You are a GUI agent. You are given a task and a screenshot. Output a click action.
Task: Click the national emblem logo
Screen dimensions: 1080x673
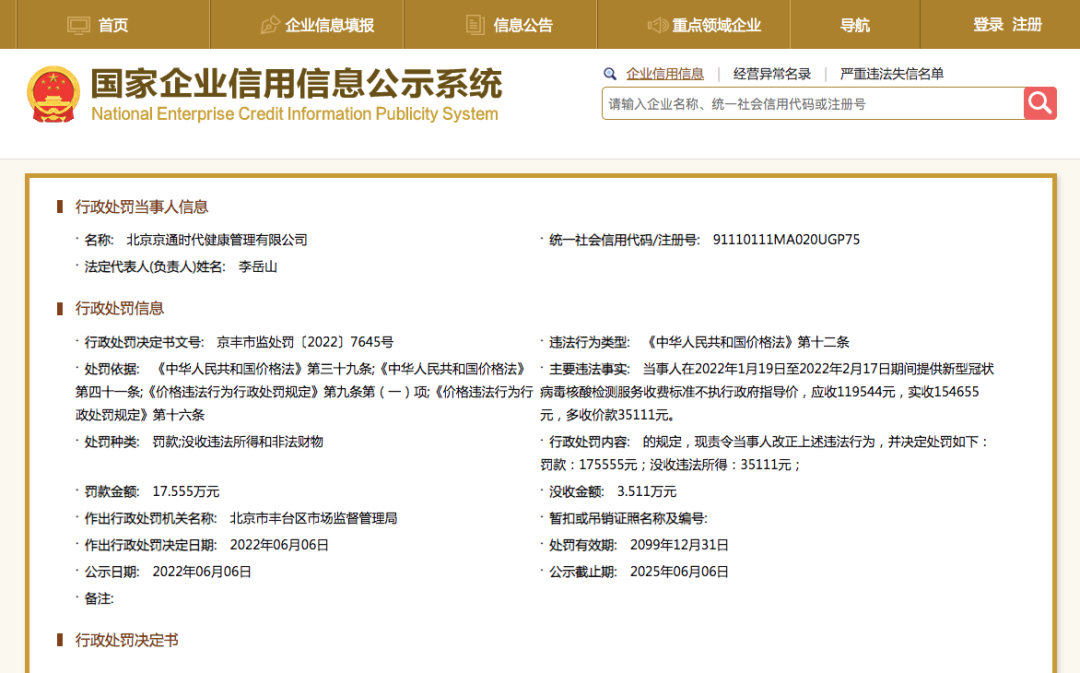click(x=53, y=95)
